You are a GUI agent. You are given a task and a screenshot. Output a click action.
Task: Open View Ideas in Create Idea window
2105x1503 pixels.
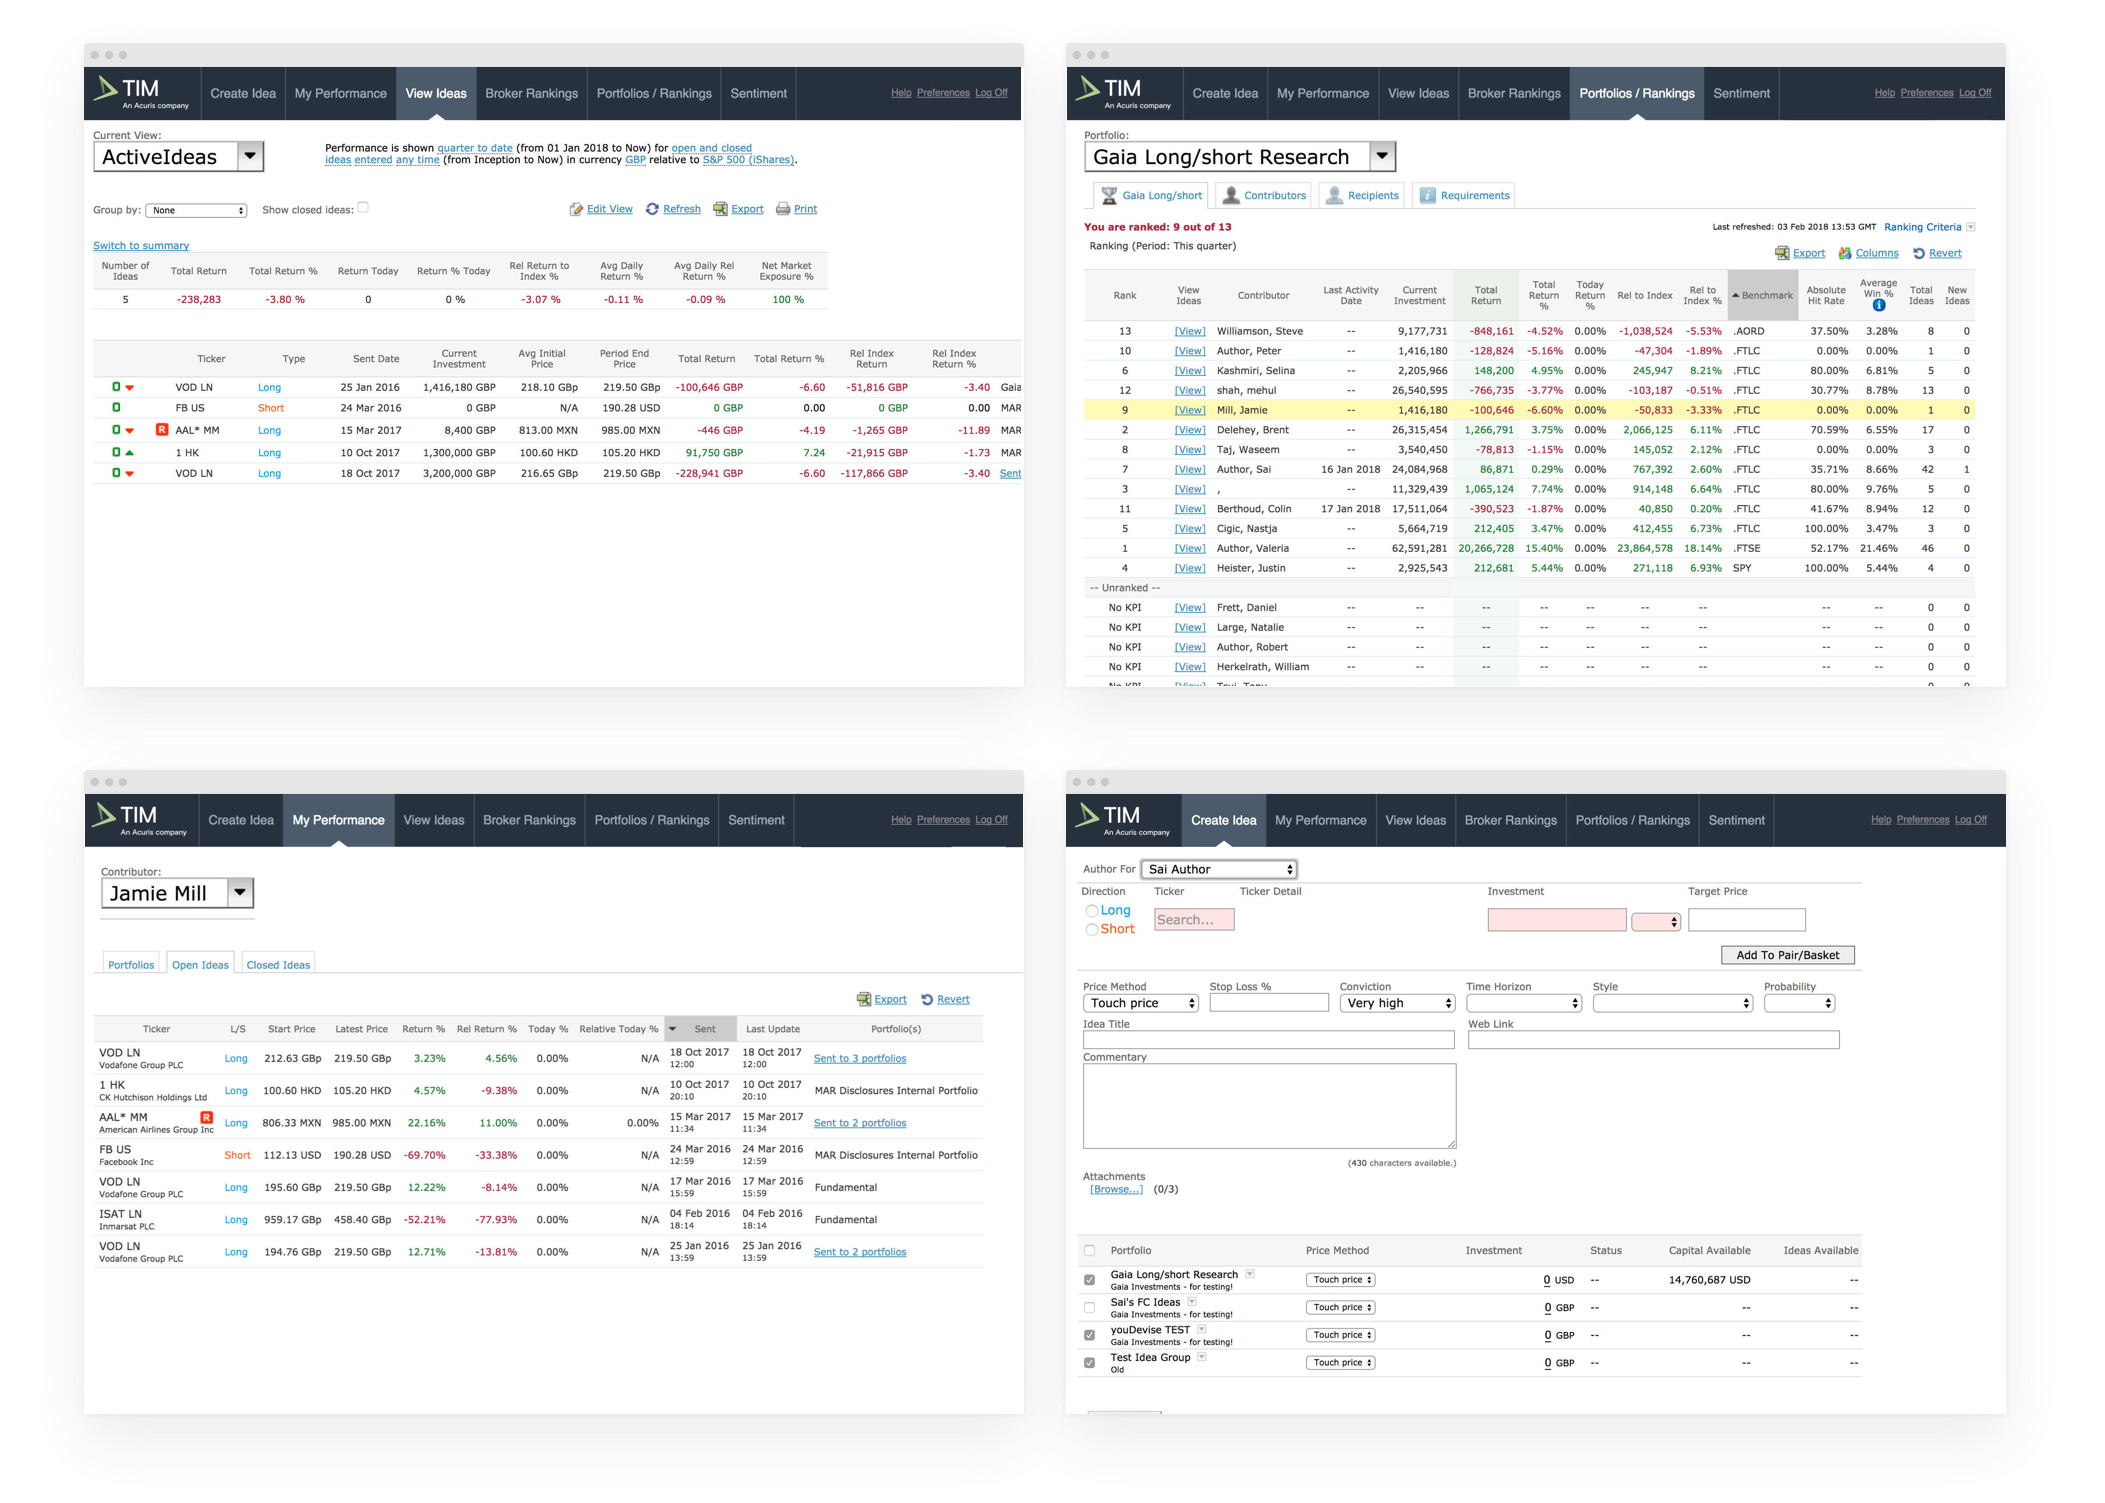click(x=1415, y=820)
